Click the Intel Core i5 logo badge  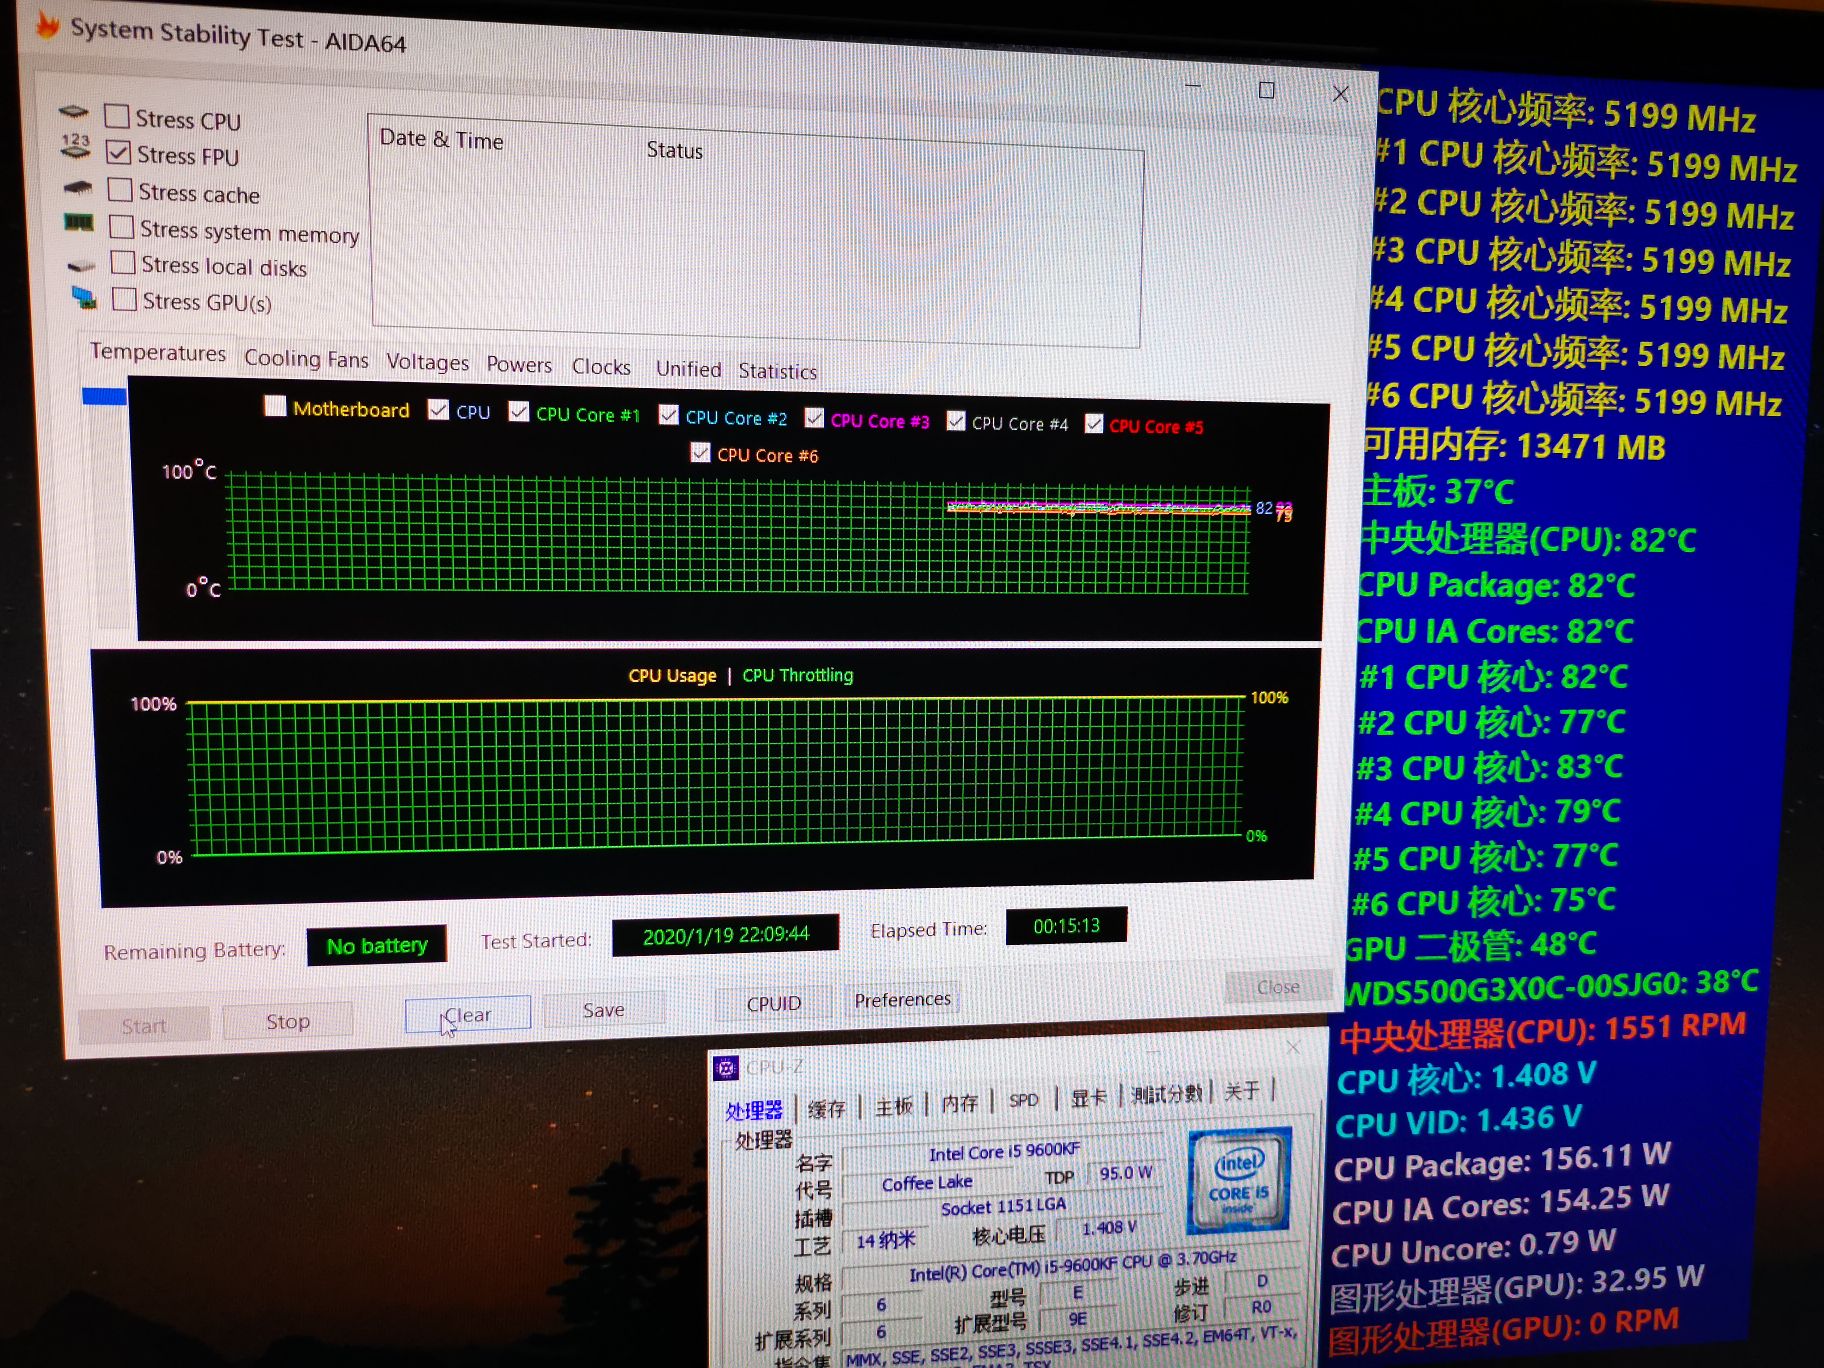(x=1238, y=1180)
